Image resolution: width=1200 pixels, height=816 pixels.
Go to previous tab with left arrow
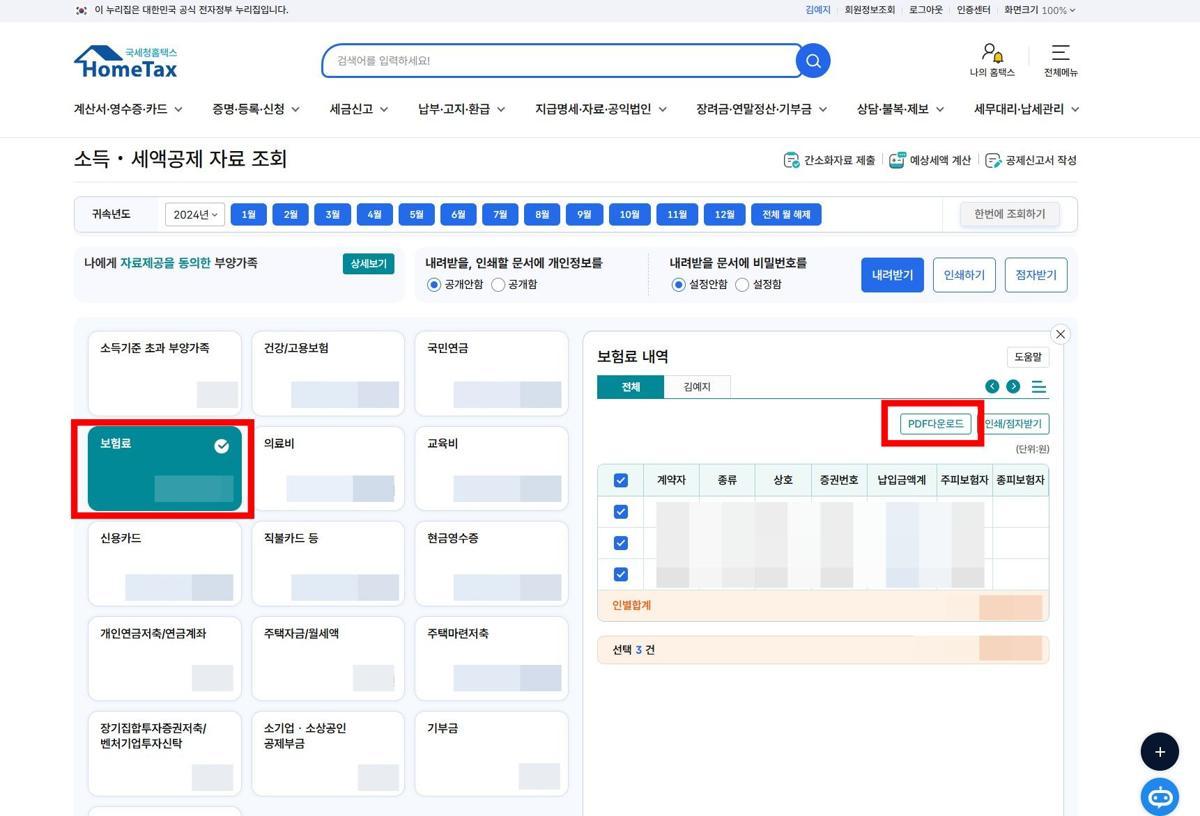point(992,387)
